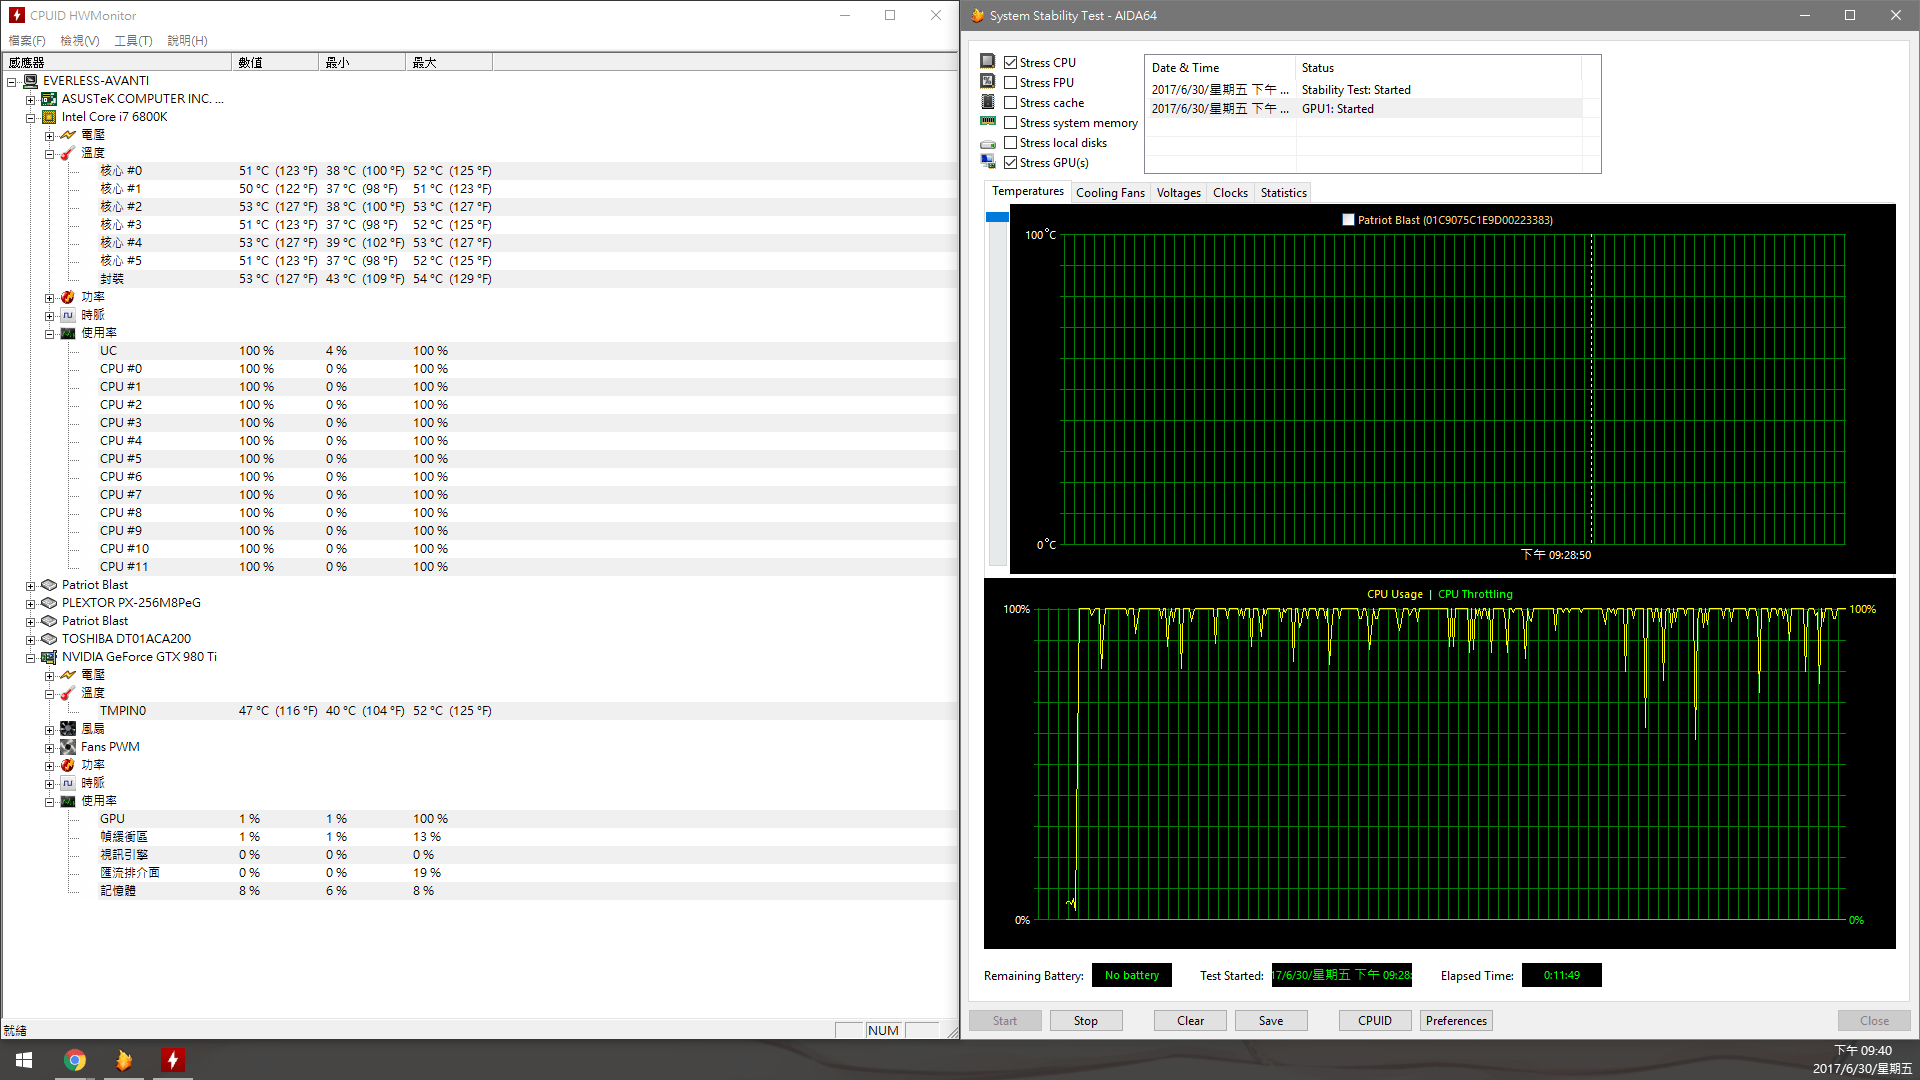Click the disk icon beside Stress local disks
1920x1080 pixels.
[988, 143]
